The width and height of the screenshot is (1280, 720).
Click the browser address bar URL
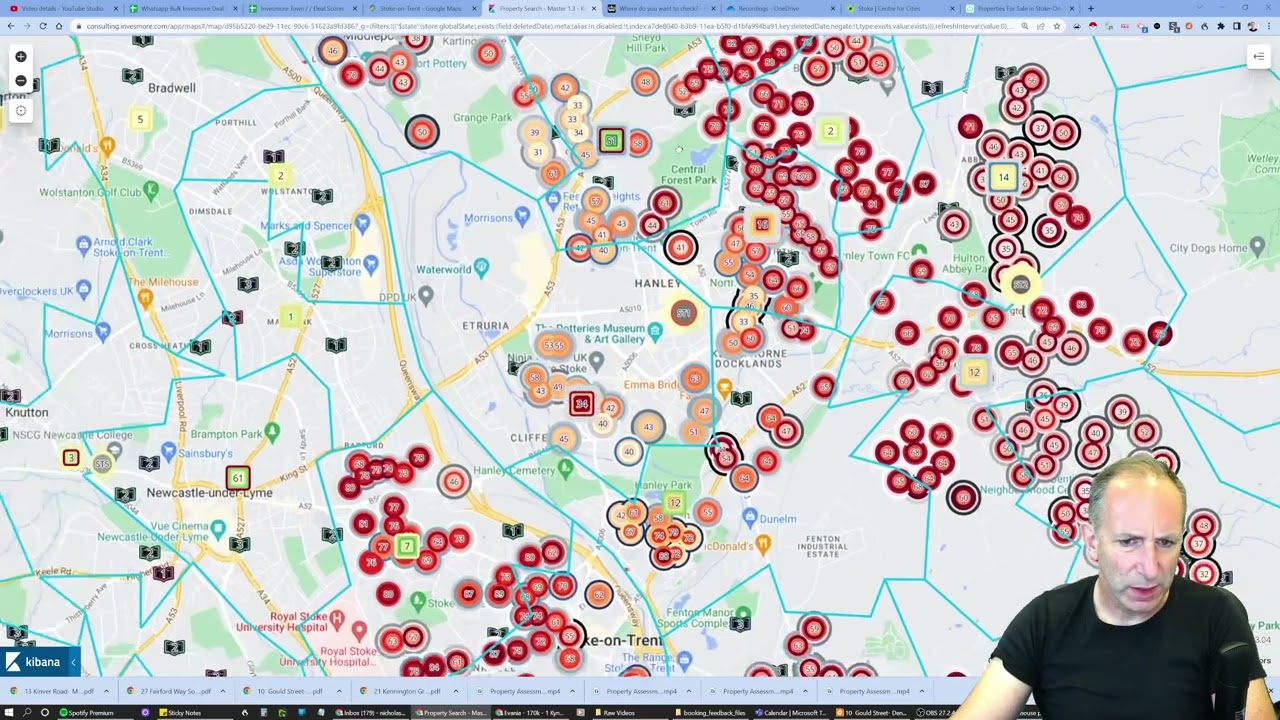click(550, 26)
